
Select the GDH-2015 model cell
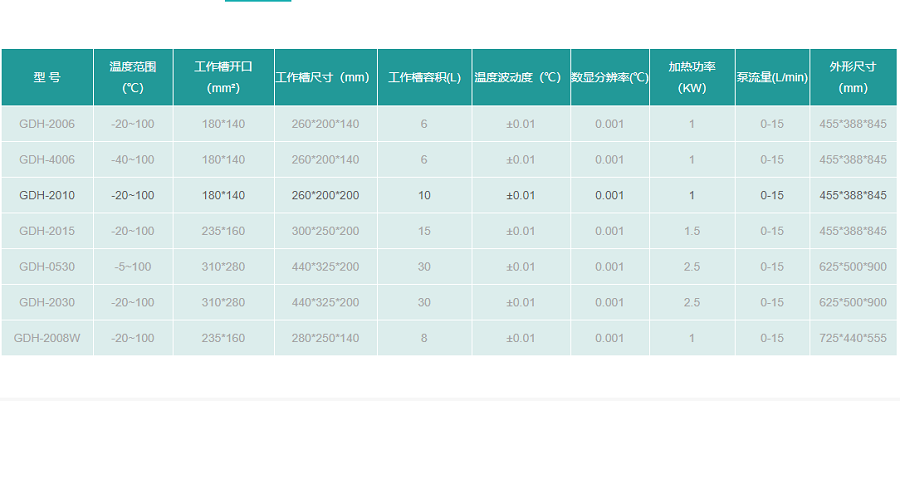click(47, 231)
